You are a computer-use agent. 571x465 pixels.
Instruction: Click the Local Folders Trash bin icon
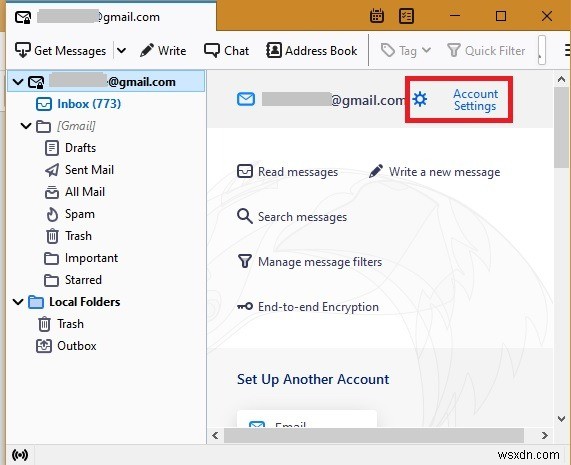click(x=44, y=324)
